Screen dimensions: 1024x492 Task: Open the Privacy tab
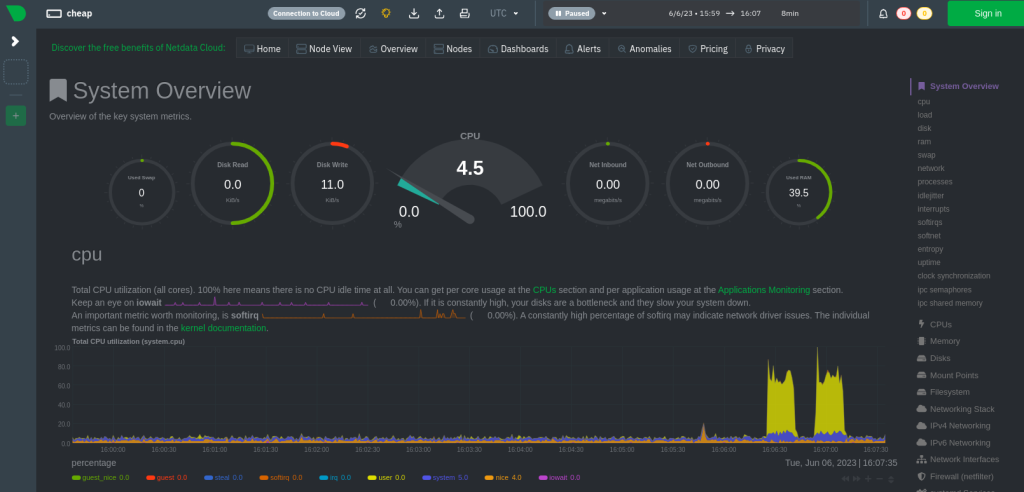[764, 48]
